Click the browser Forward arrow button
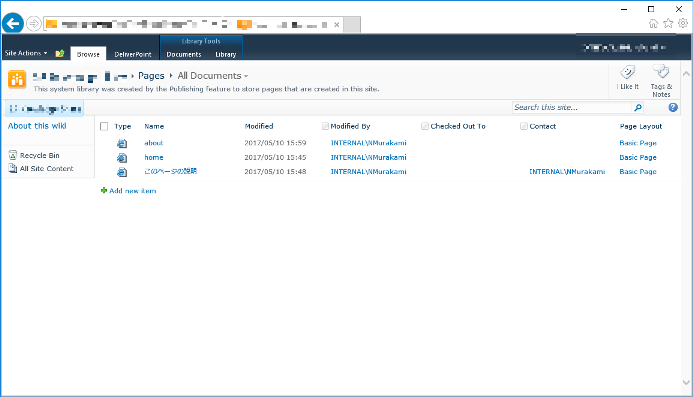This screenshot has width=693, height=397. click(x=34, y=24)
